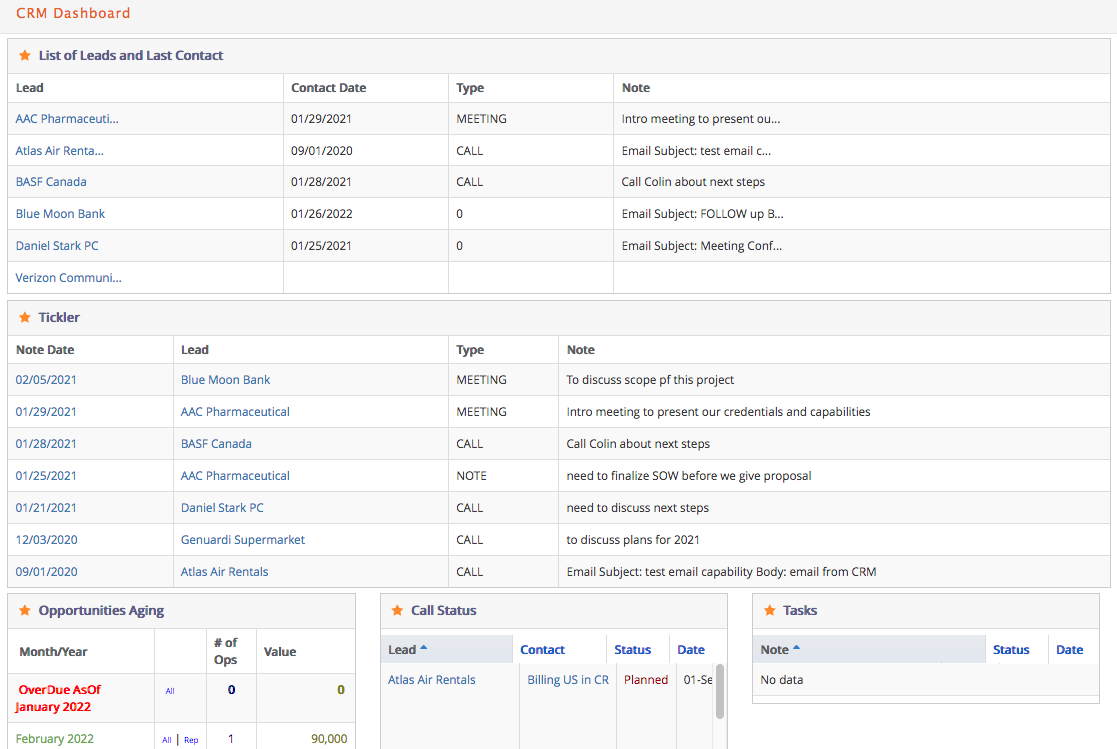This screenshot has width=1117, height=749.
Task: Click 'No data' in Tasks panel
Action: click(781, 680)
